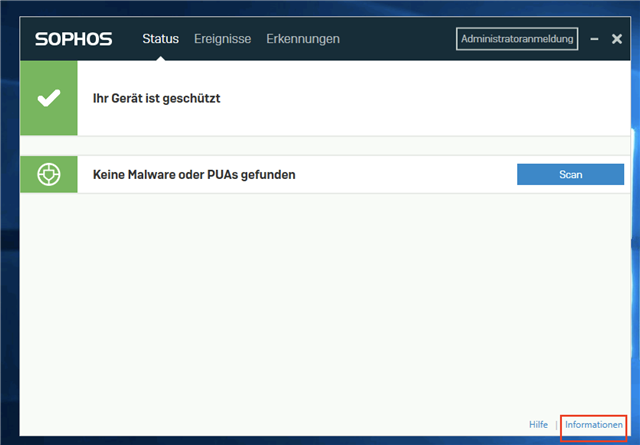The width and height of the screenshot is (640, 445).
Task: Click the Sophos logo
Action: coord(73,39)
